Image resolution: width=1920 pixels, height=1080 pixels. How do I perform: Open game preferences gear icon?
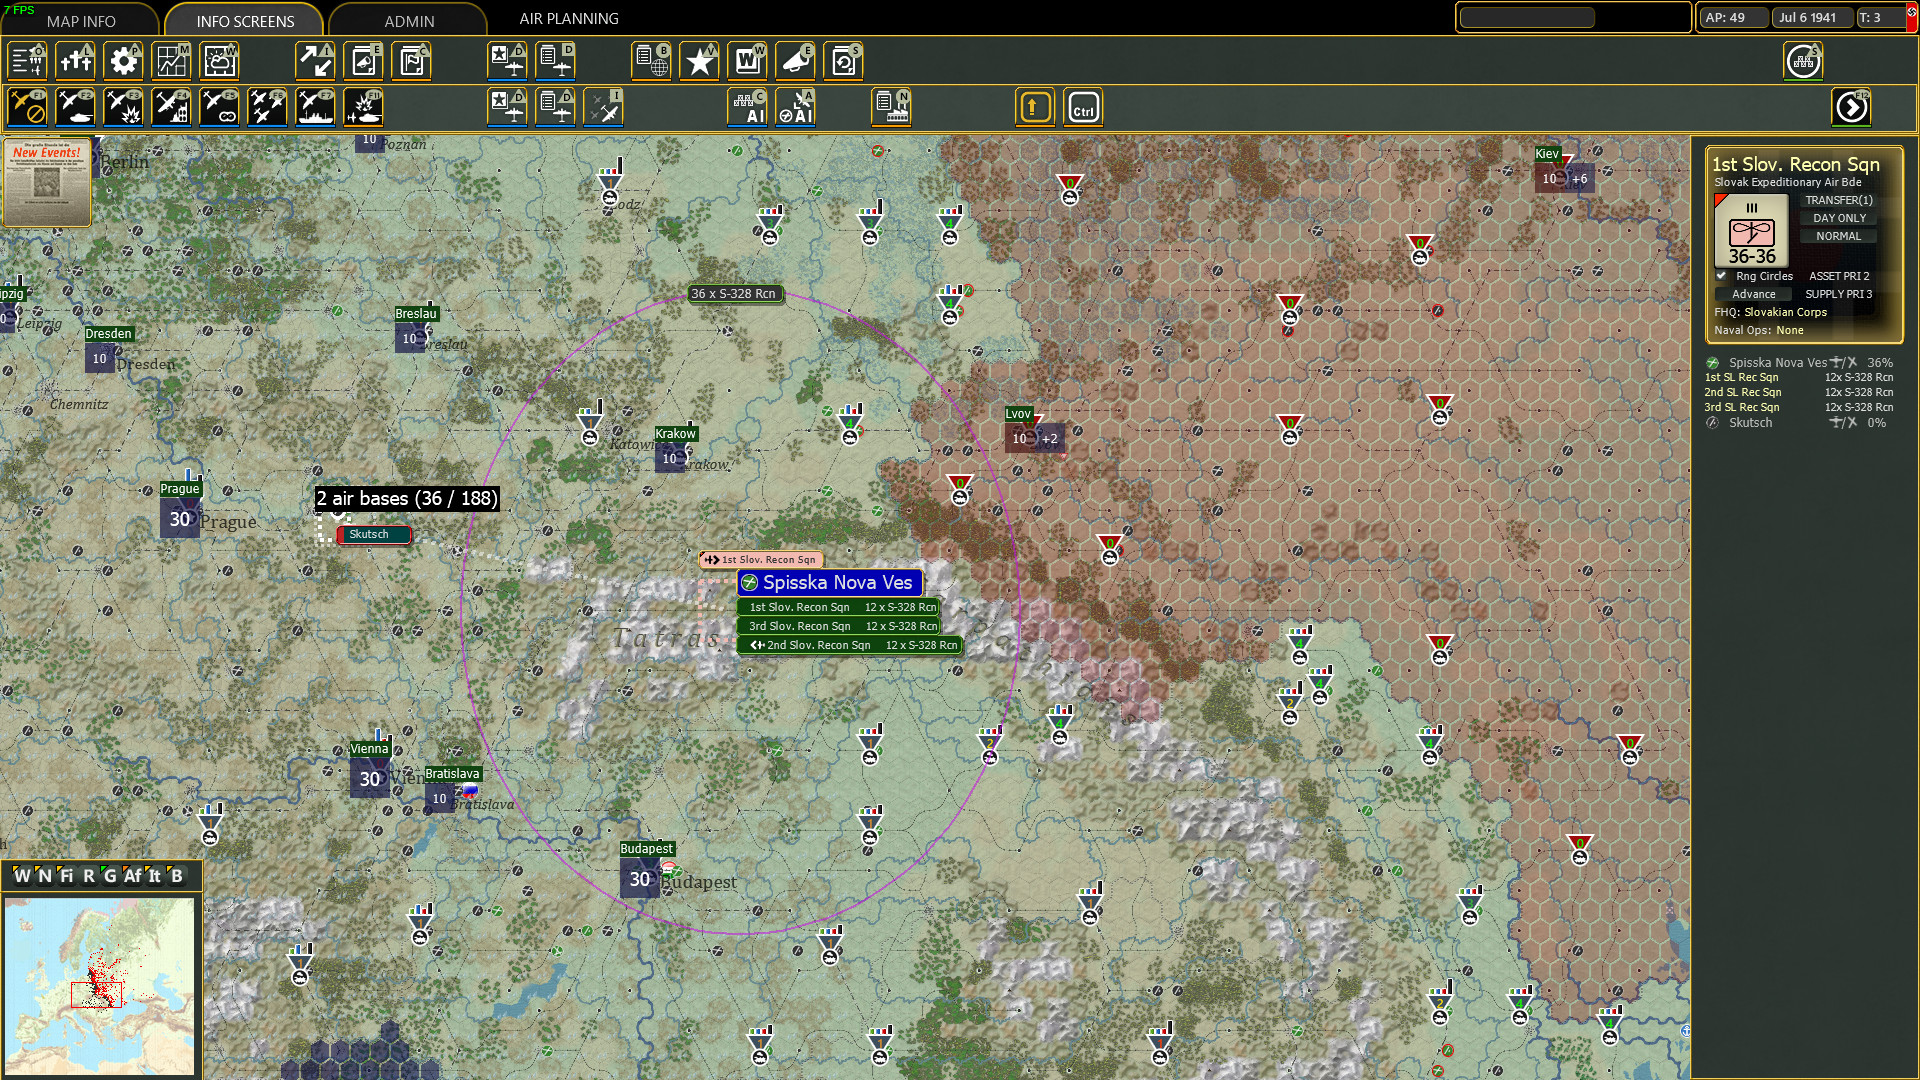point(123,61)
